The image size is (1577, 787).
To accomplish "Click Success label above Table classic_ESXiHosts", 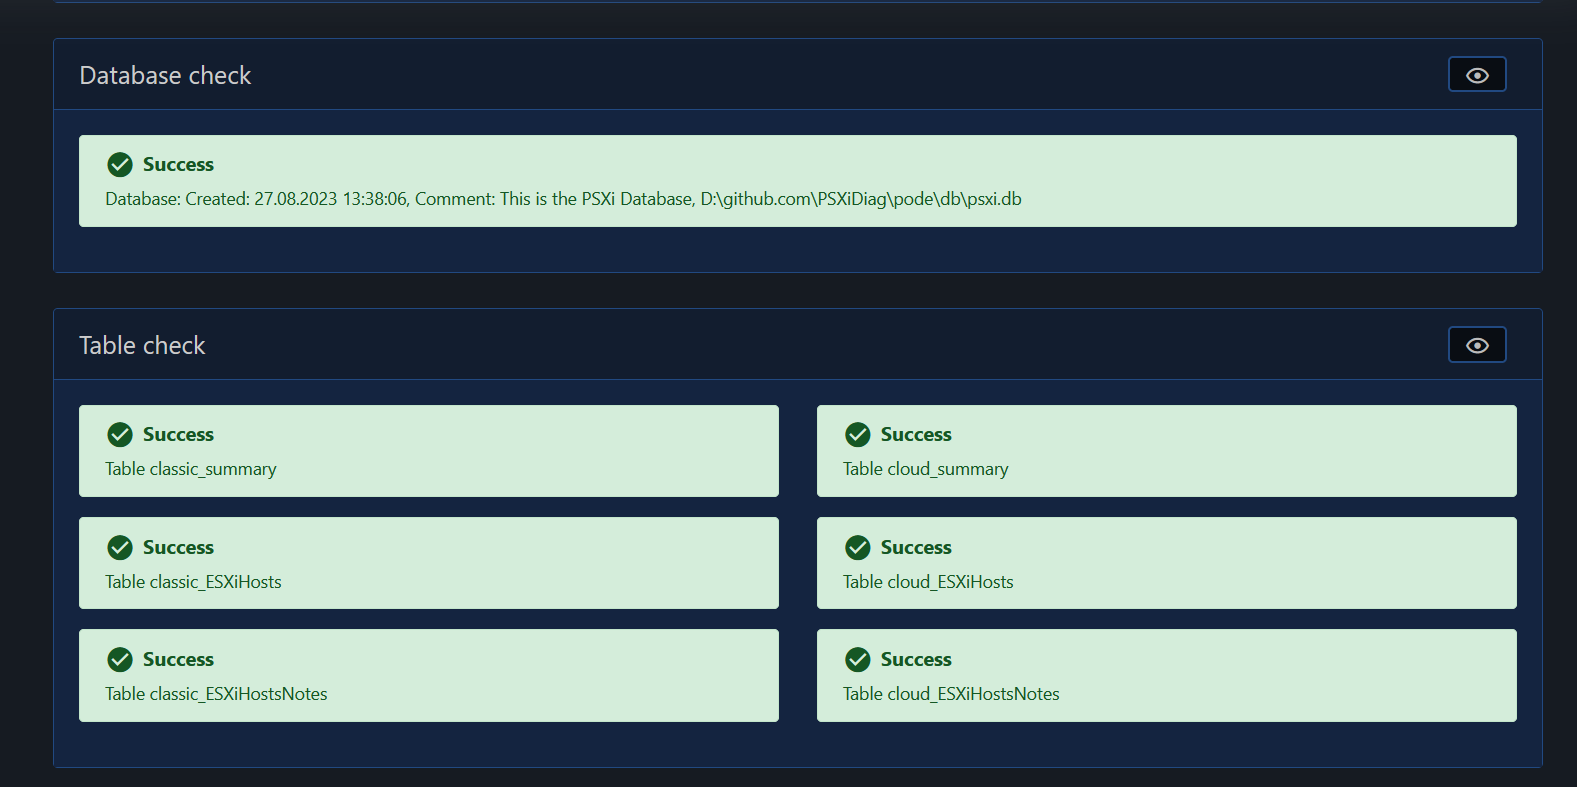I will pos(178,547).
